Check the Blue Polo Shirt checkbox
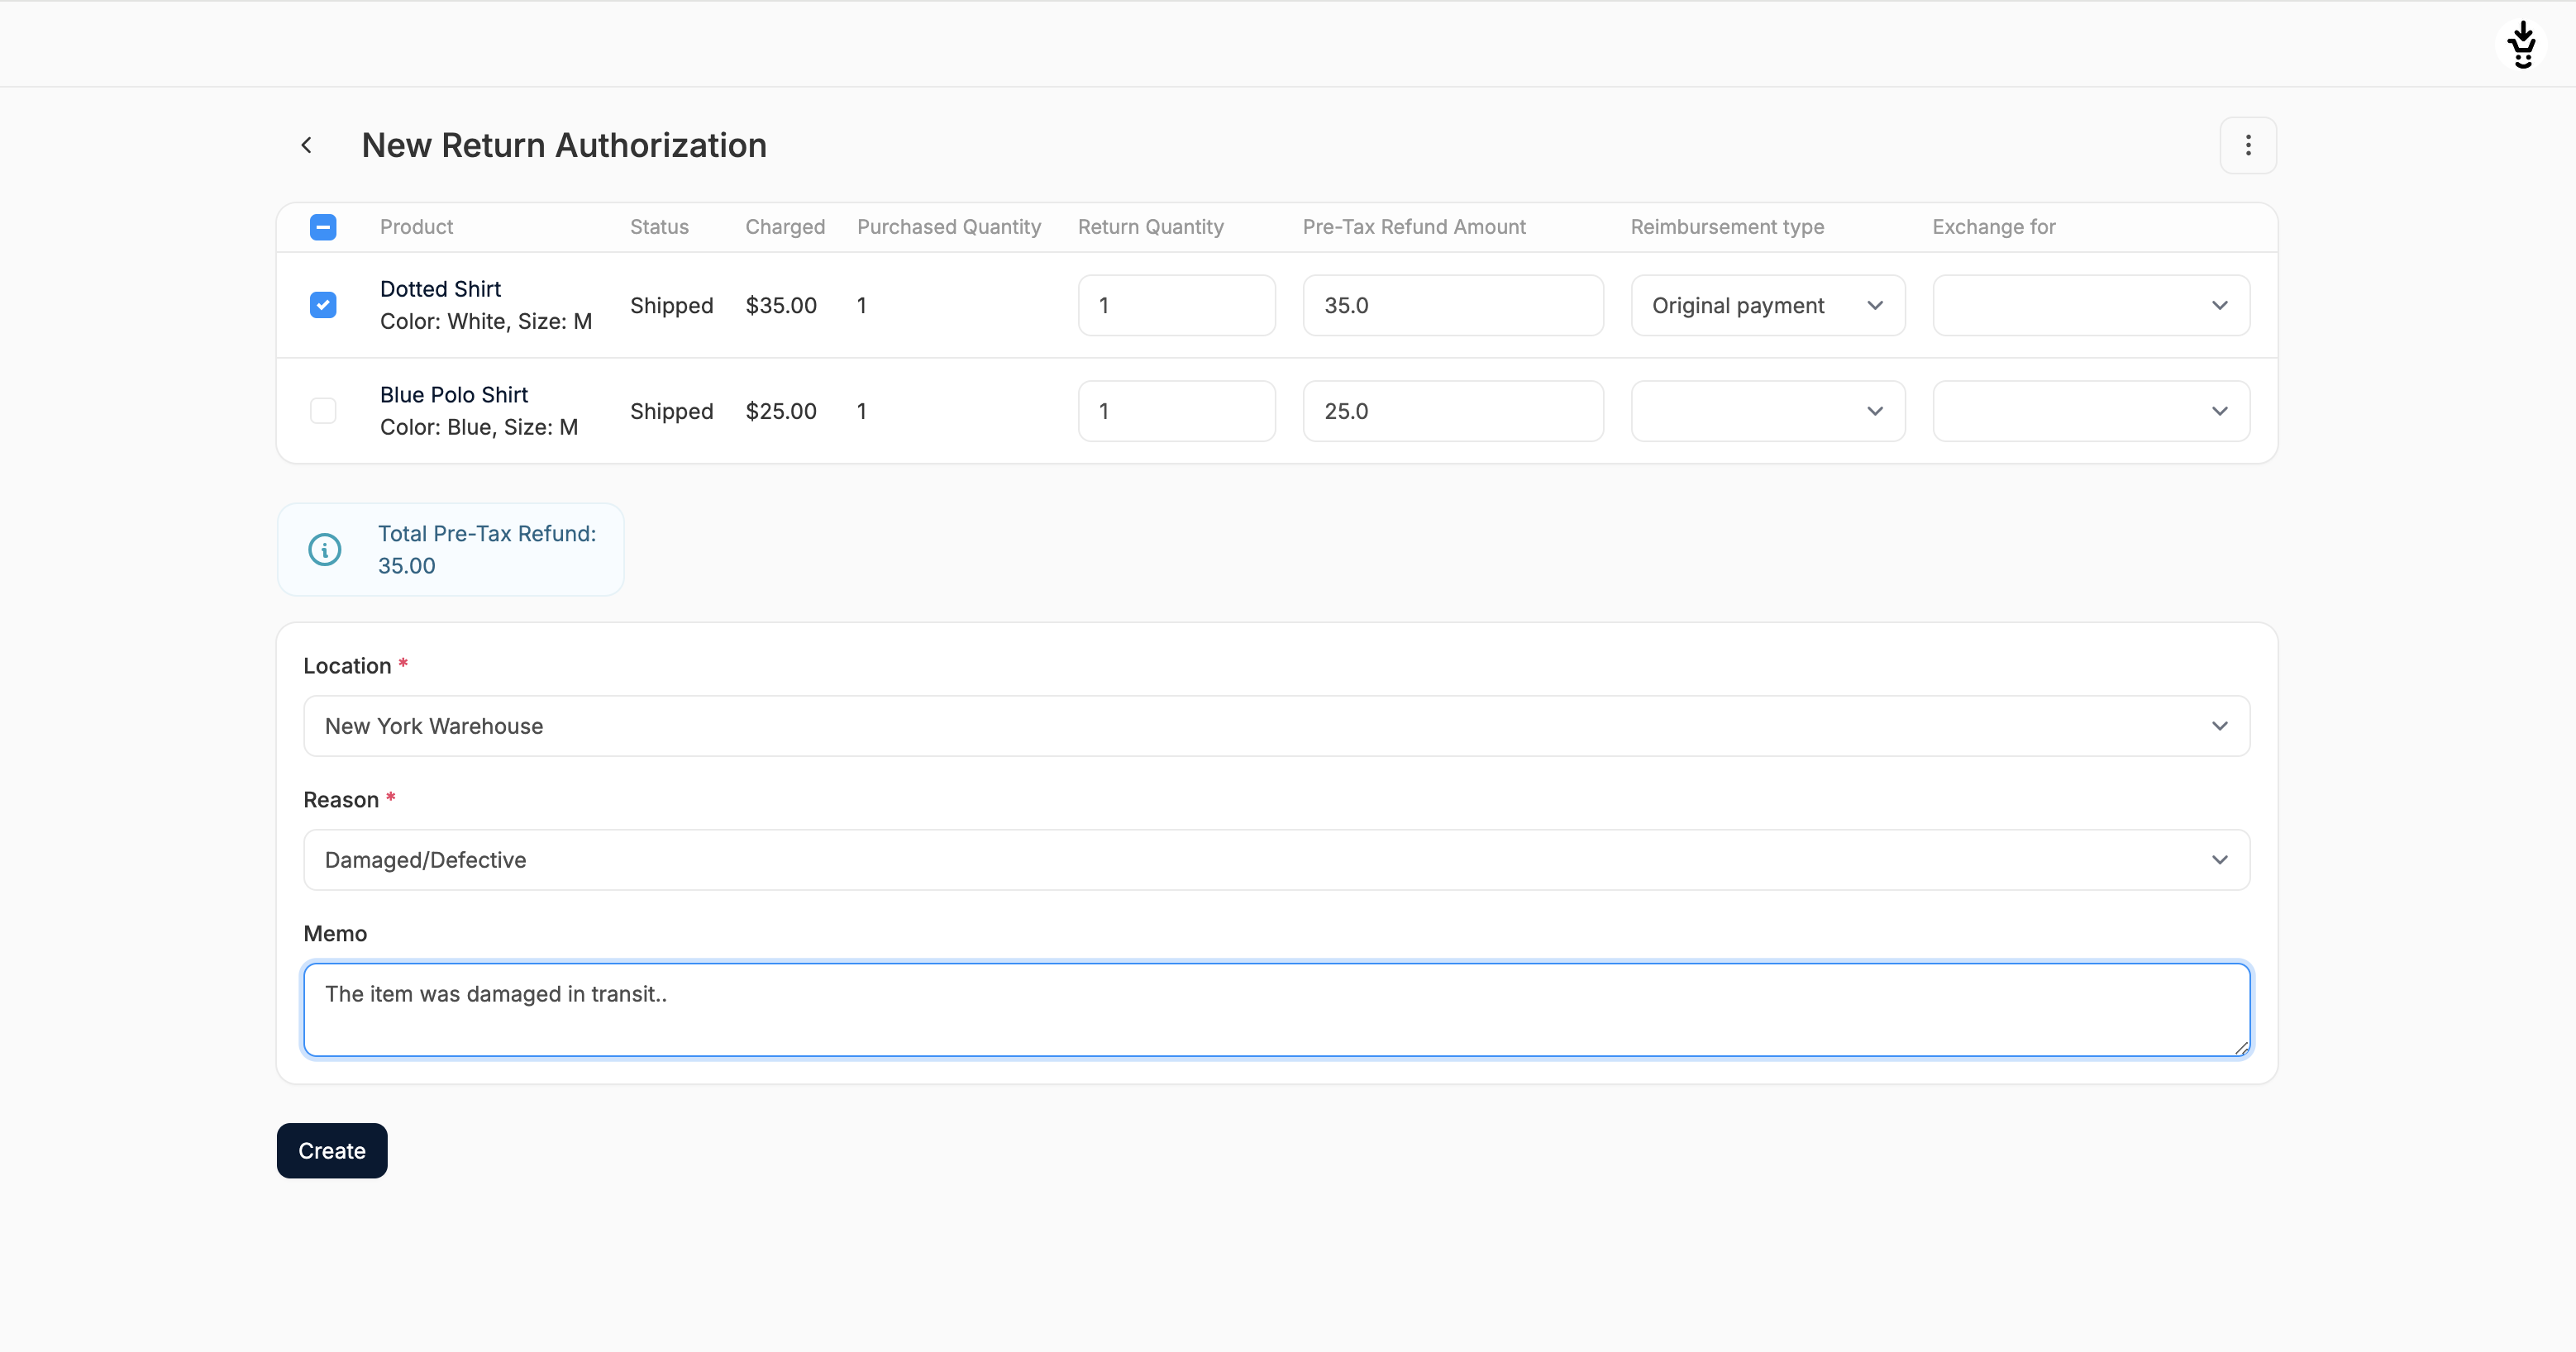 [323, 411]
